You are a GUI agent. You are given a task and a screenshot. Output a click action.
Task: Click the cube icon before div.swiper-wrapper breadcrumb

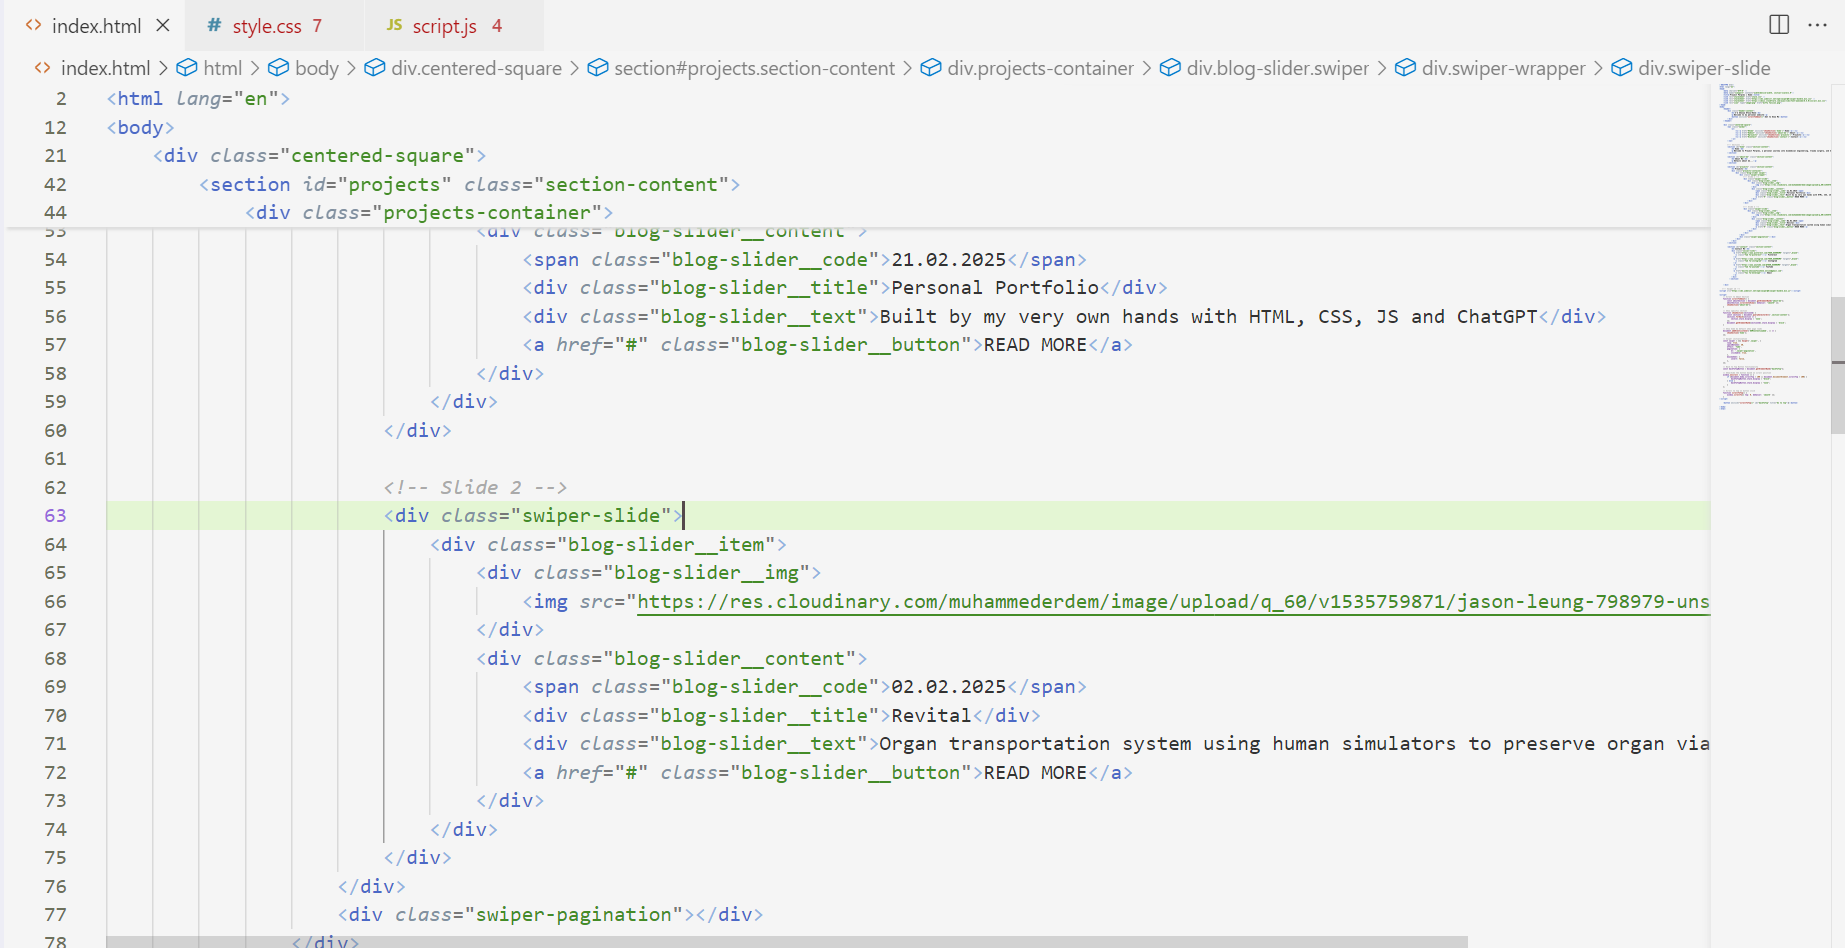coord(1405,68)
